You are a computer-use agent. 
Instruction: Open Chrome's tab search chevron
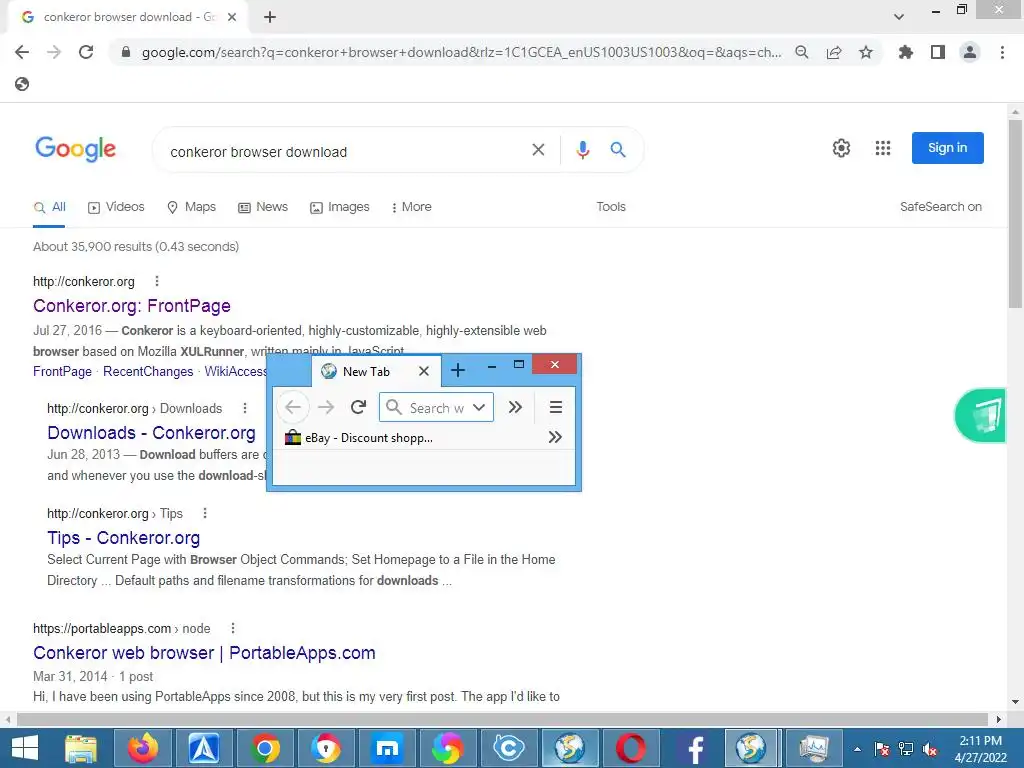[899, 17]
